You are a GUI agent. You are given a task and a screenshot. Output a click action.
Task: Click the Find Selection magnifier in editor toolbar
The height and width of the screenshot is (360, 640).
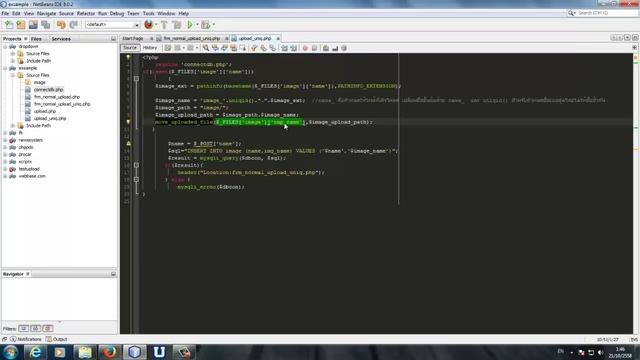pyautogui.click(x=206, y=48)
